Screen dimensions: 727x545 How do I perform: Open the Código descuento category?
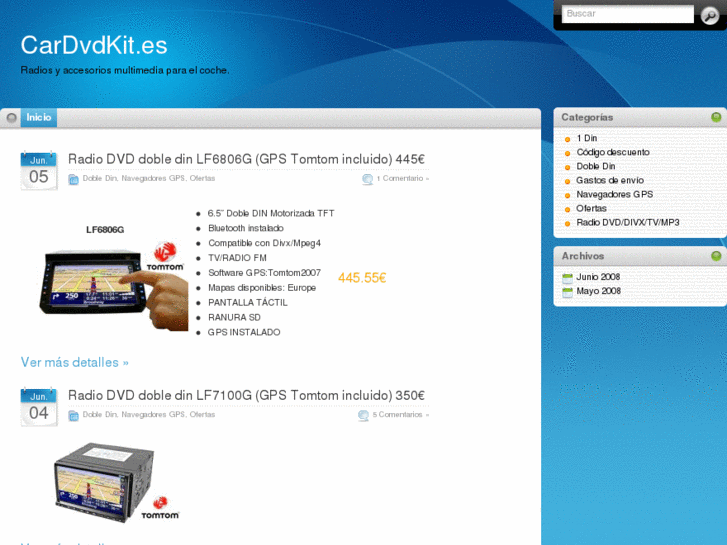click(612, 152)
